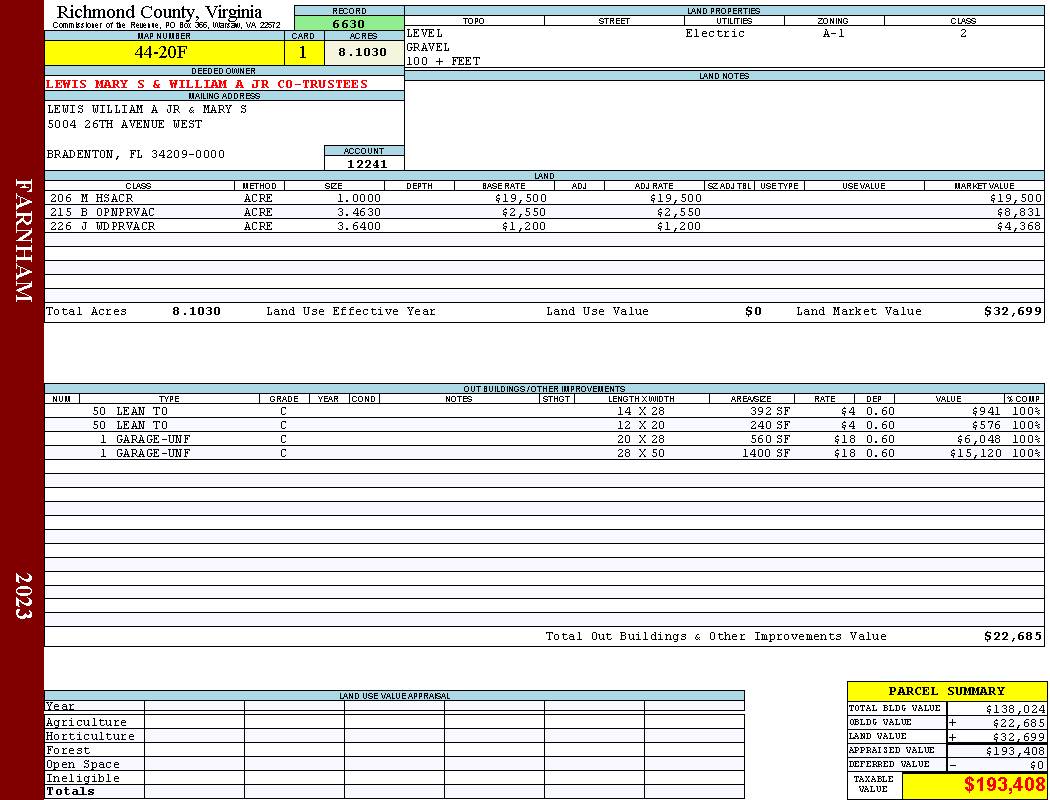Select the map number 44-20F field
1050x800 pixels.
(164, 52)
